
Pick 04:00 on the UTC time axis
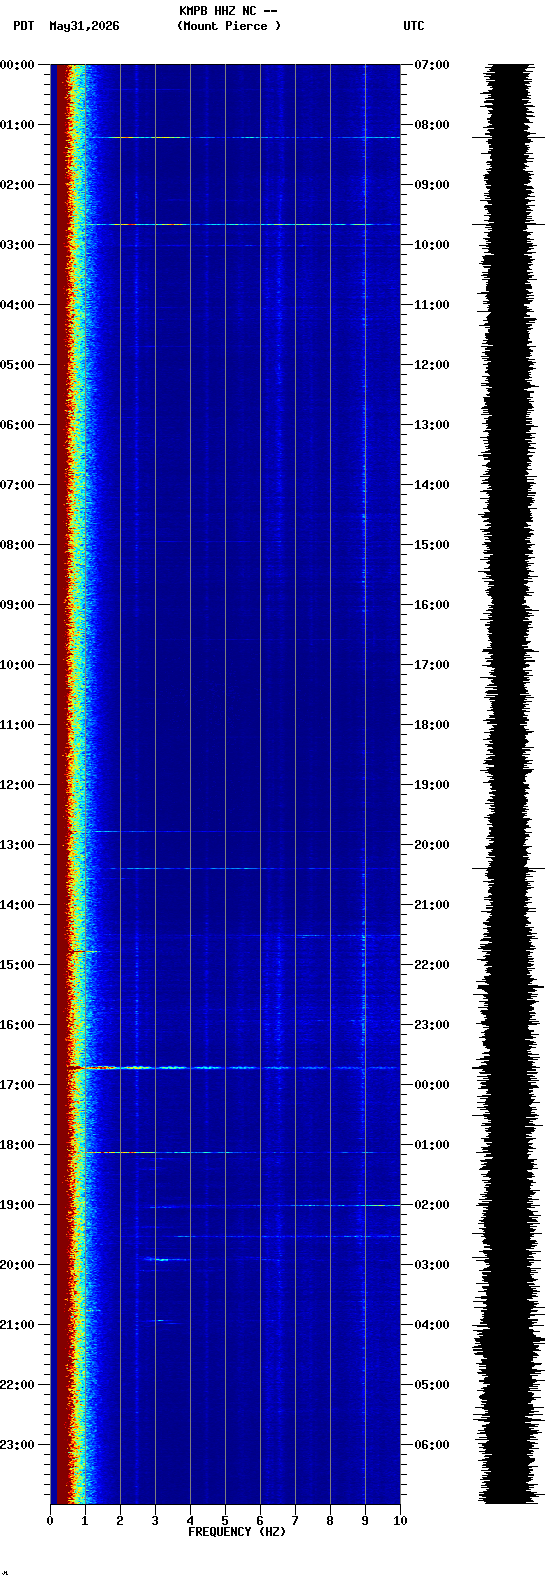tap(432, 1325)
